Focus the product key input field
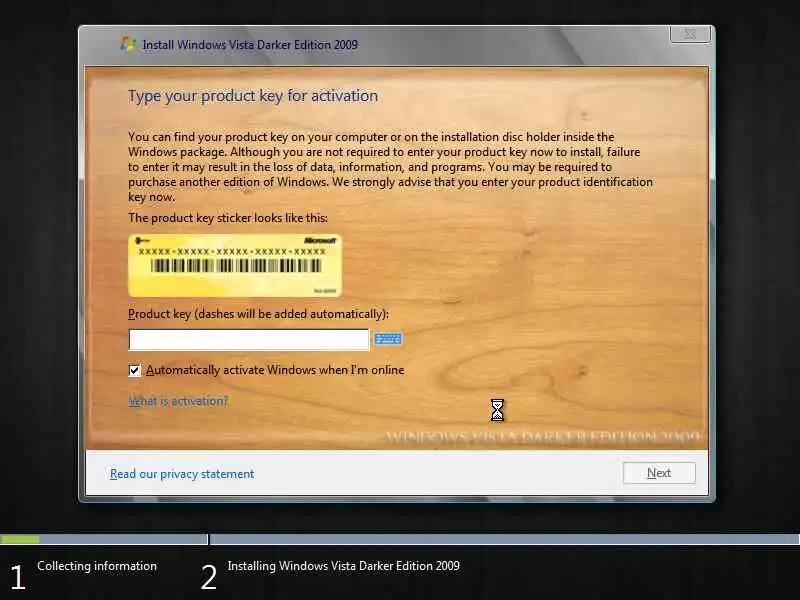 click(x=248, y=340)
